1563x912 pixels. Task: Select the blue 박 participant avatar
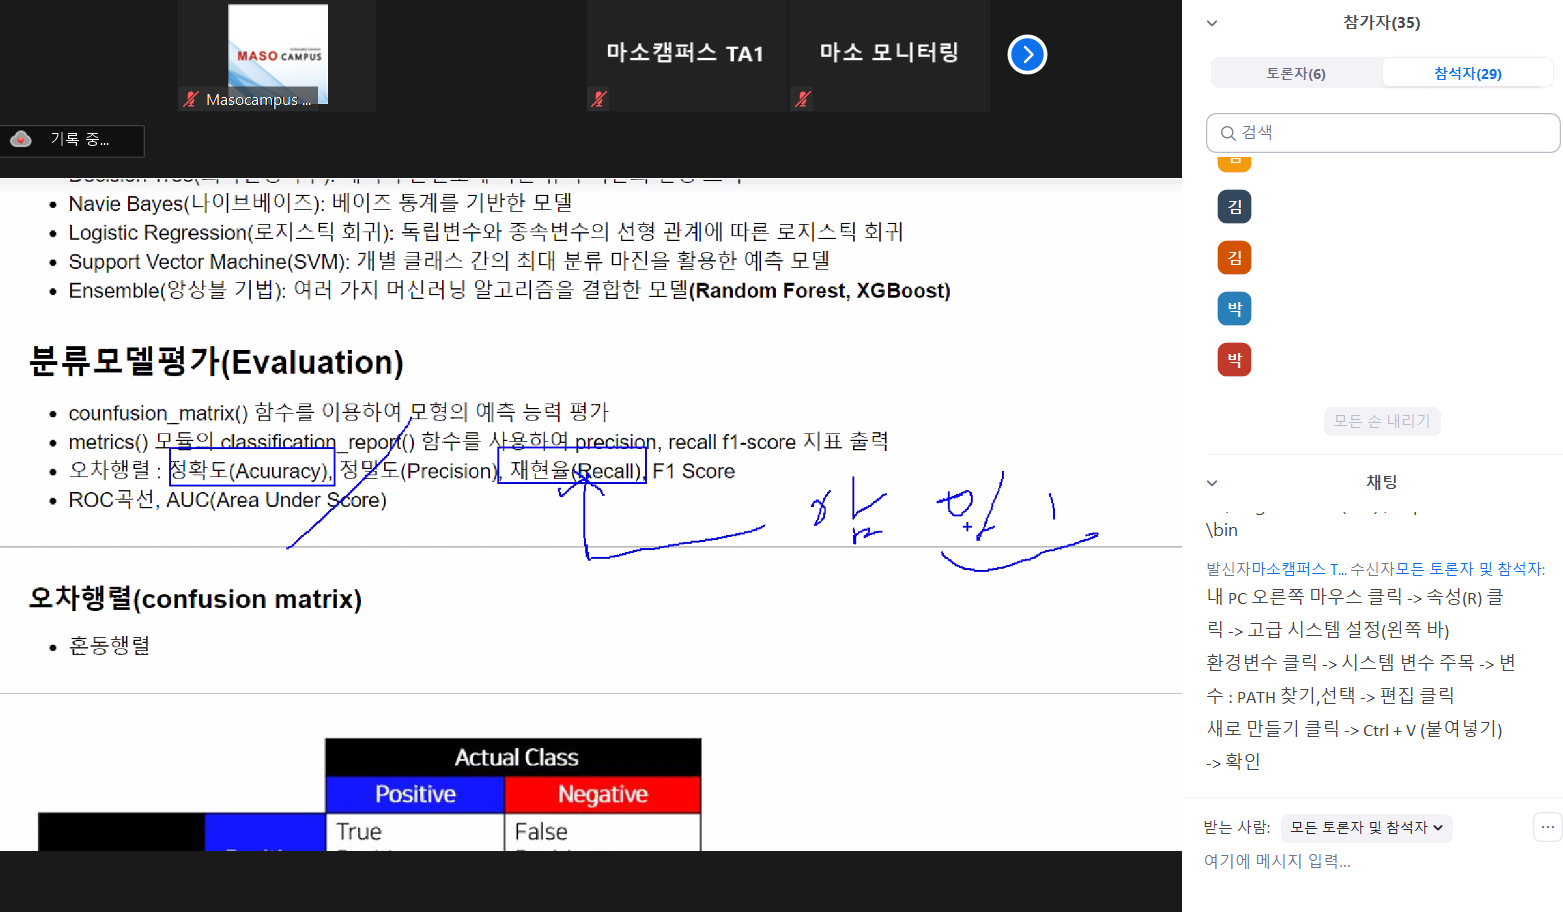[1234, 309]
